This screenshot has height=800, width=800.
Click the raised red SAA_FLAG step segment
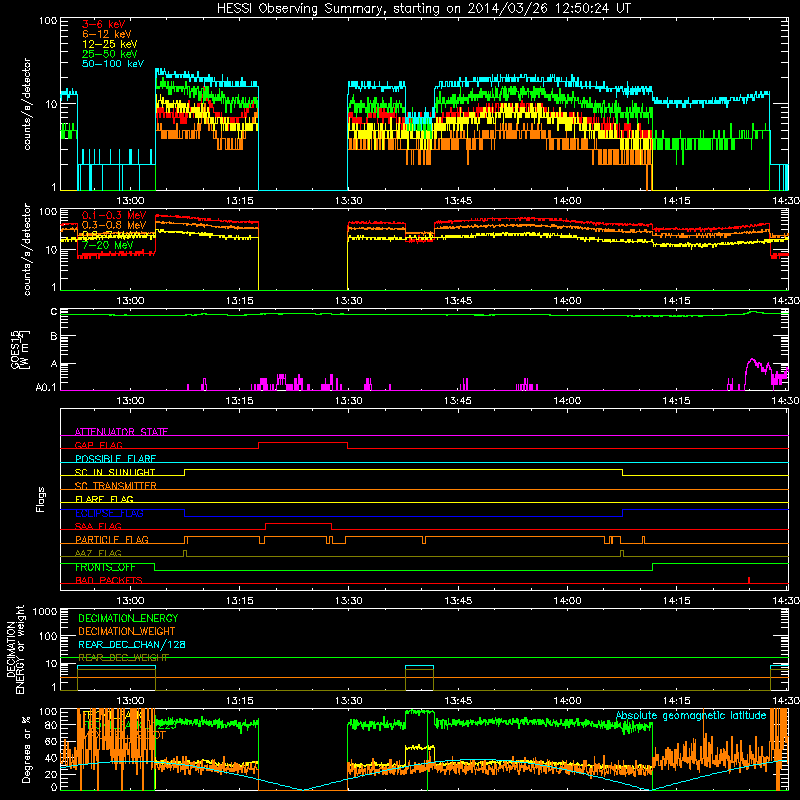298,523
